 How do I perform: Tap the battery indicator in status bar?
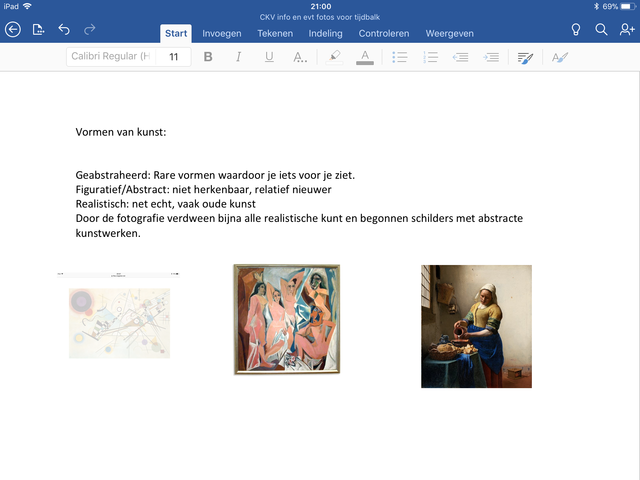click(628, 7)
